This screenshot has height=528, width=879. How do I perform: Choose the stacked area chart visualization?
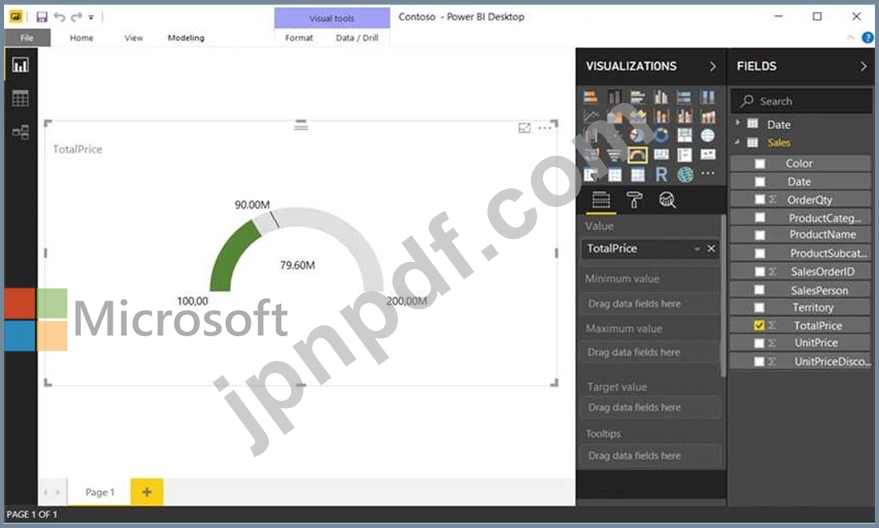(637, 116)
